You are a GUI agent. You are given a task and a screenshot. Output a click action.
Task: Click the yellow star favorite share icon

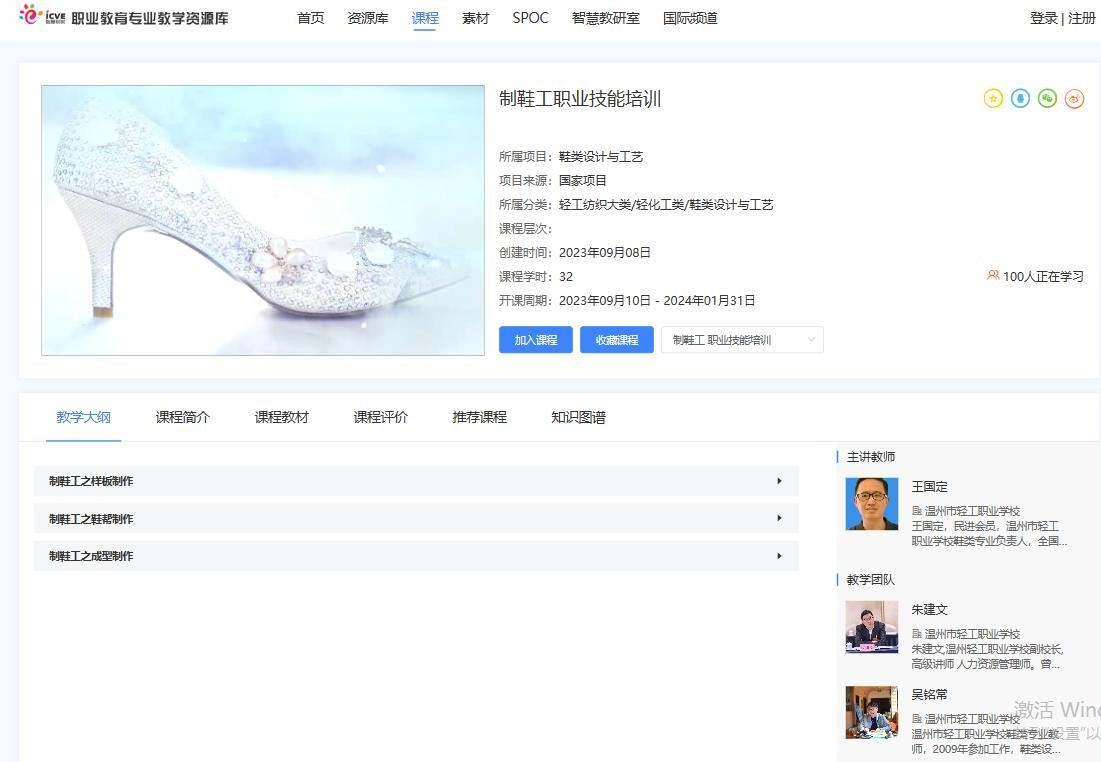[x=993, y=98]
